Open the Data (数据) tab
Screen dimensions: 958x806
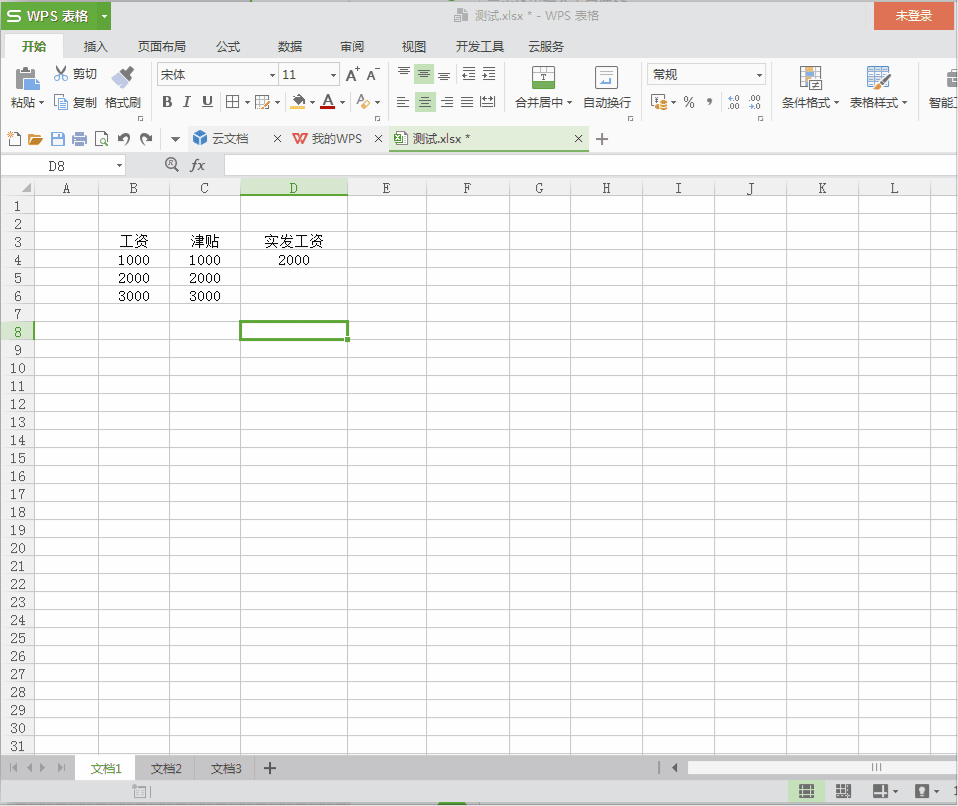point(290,46)
